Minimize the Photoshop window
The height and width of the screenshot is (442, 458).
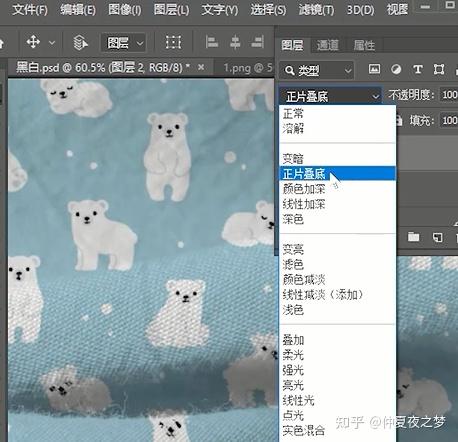[425, 7]
